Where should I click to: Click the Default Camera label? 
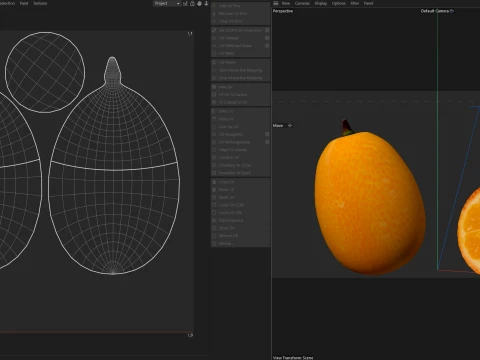tap(435, 11)
